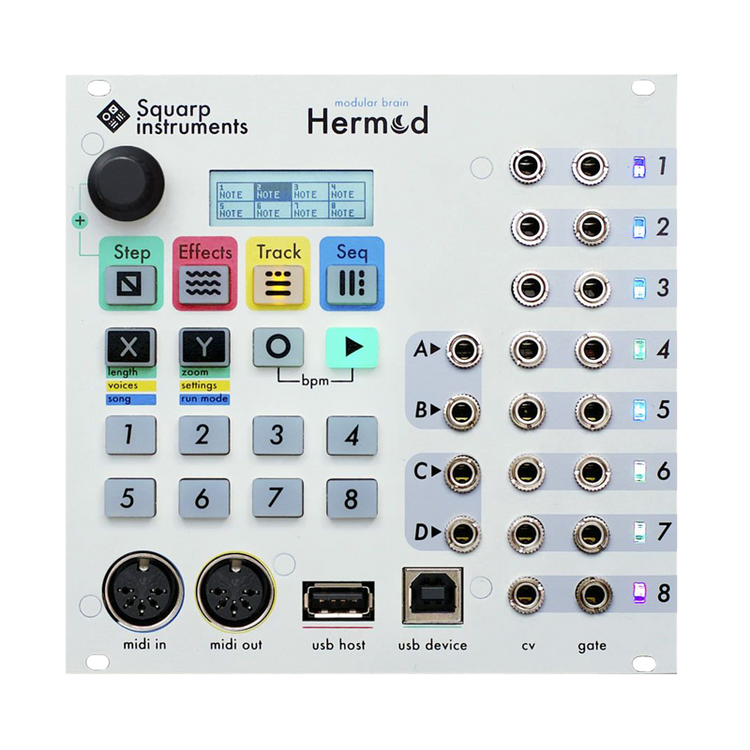Click the LED indicator for output 1
This screenshot has height=750, width=750.
click(x=639, y=167)
